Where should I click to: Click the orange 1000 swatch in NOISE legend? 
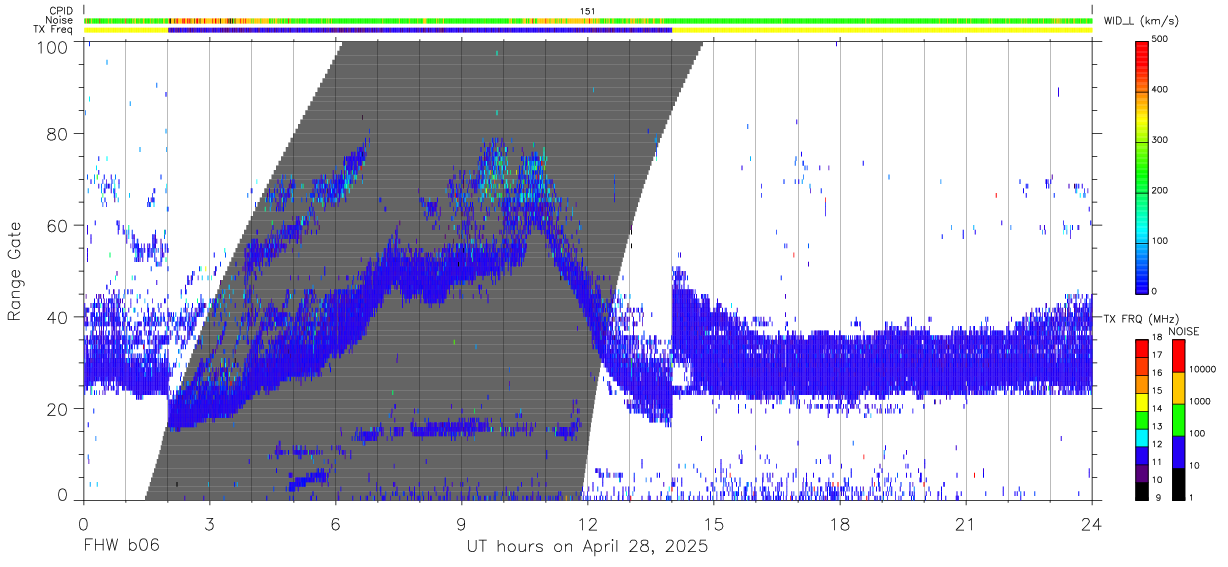pyautogui.click(x=1178, y=388)
